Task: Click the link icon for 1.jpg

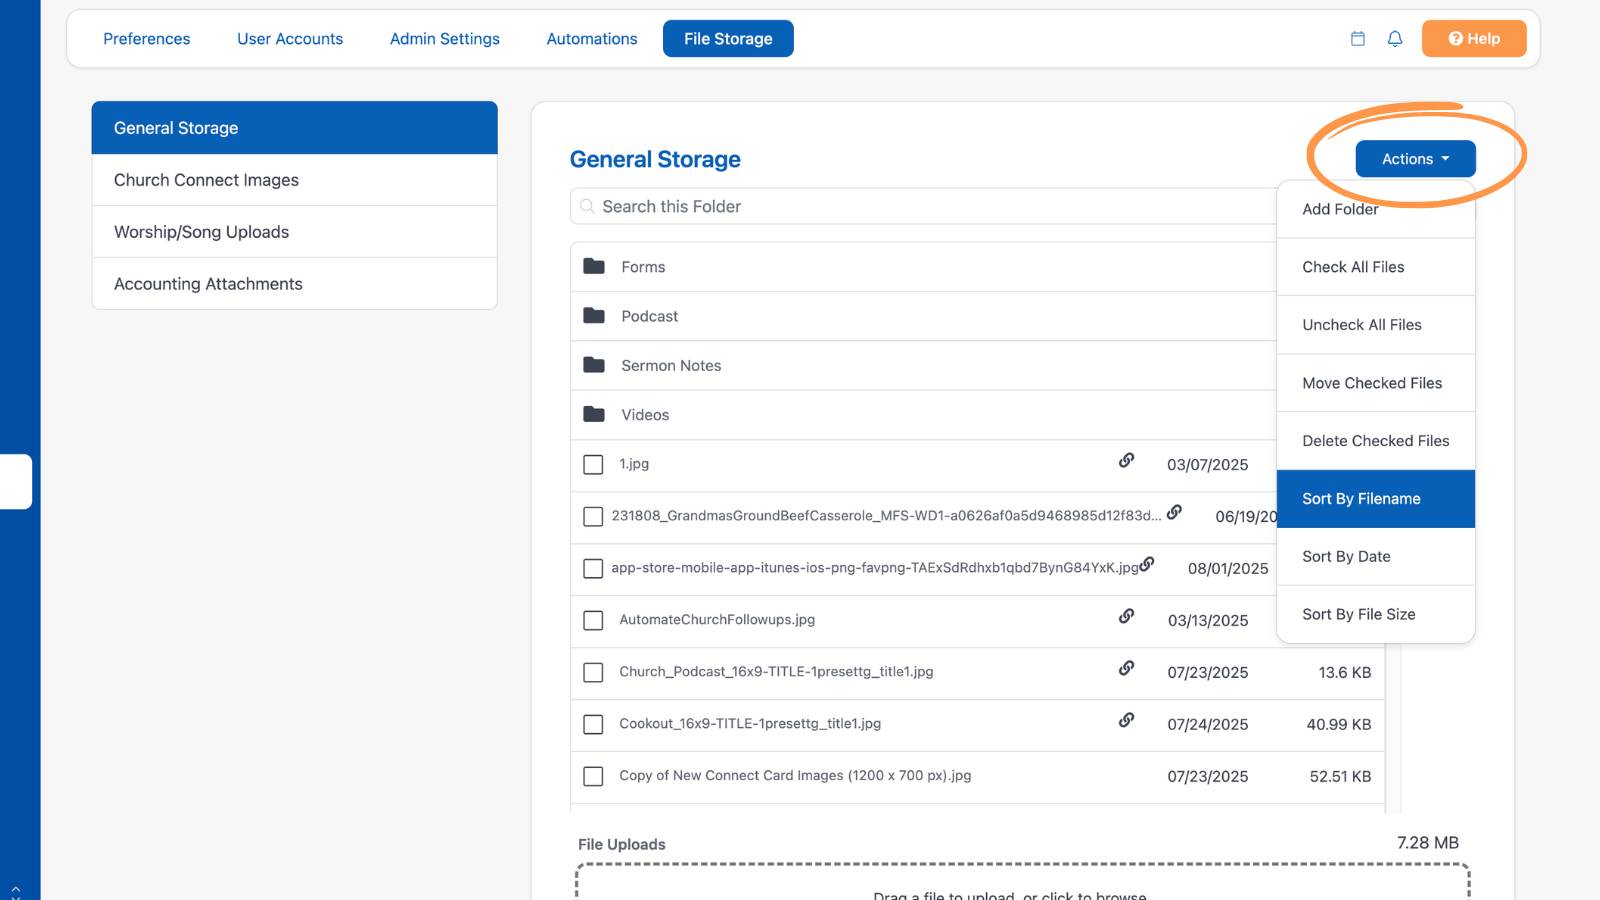Action: (1126, 460)
